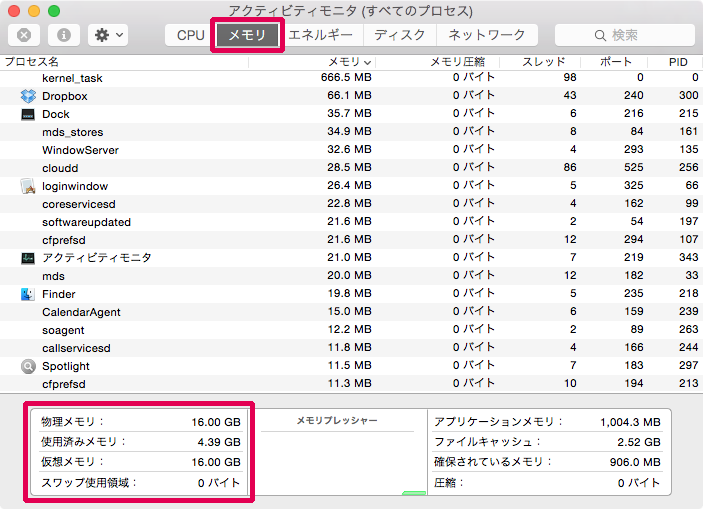Viewport: 703px width, 509px height.
Task: Open the process info inspector button
Action: point(64,35)
